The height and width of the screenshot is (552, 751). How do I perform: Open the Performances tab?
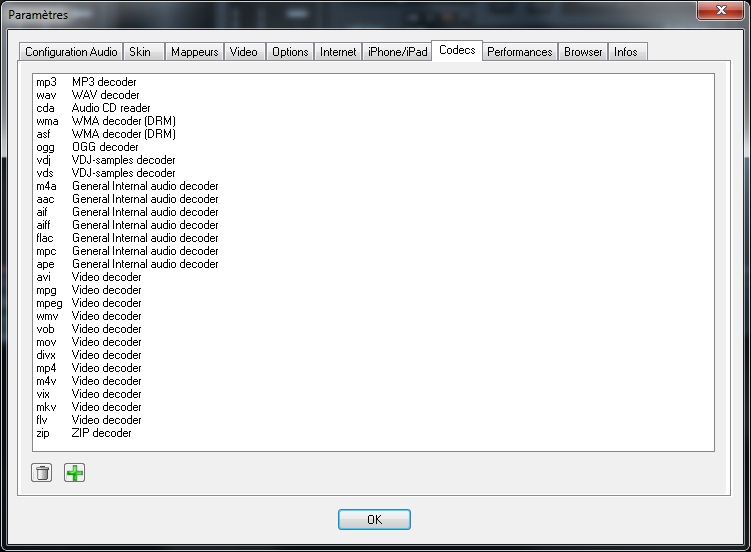[x=520, y=52]
